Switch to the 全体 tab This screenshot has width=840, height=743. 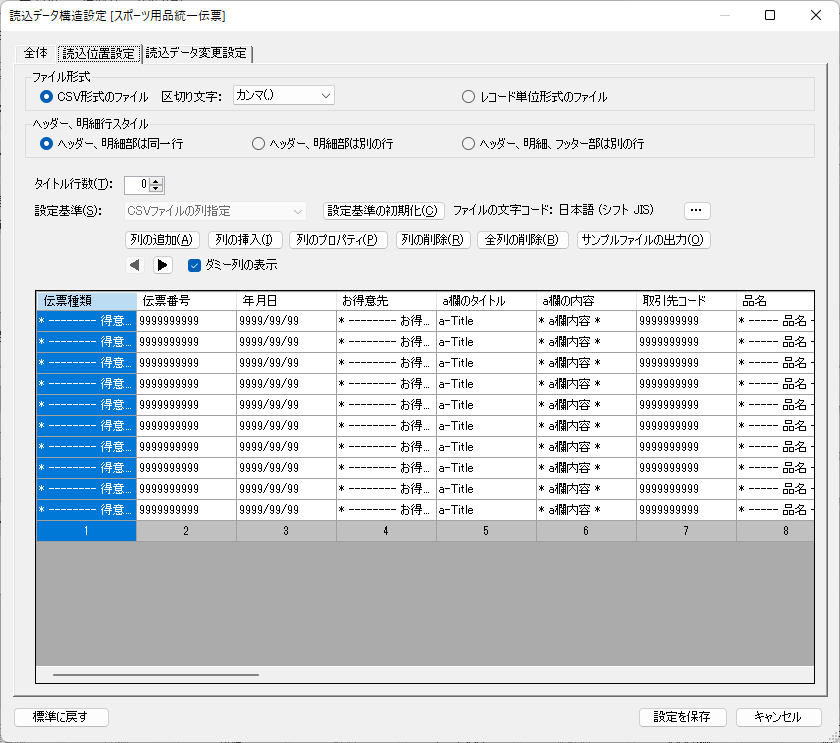(35, 53)
